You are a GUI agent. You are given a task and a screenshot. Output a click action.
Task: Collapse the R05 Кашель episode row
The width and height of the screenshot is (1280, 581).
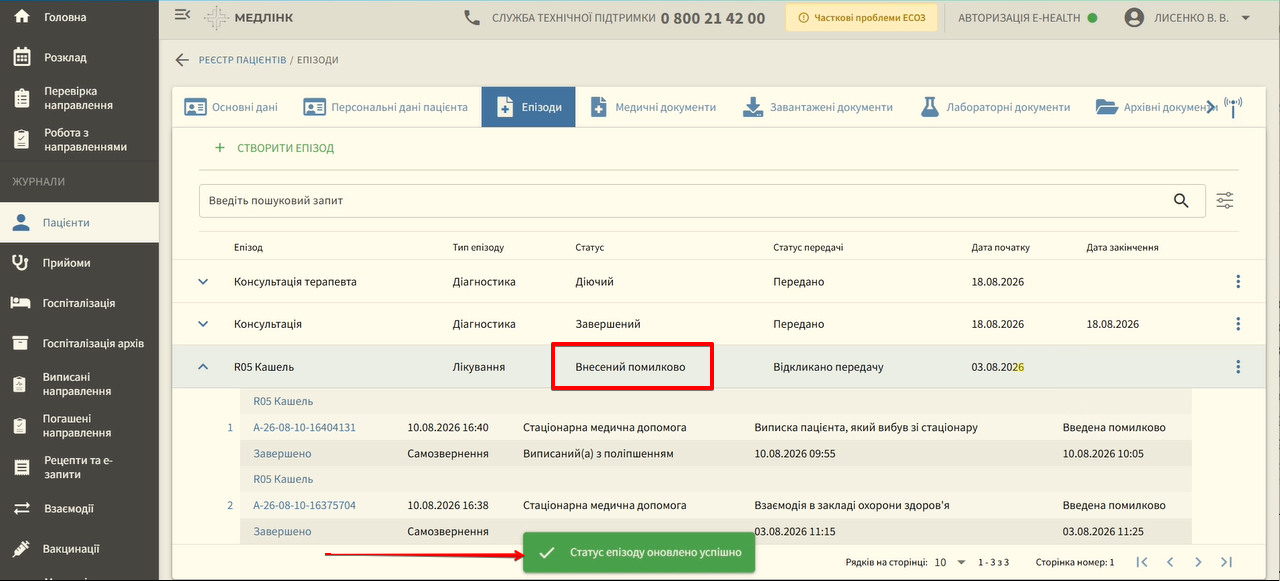pyautogui.click(x=203, y=367)
